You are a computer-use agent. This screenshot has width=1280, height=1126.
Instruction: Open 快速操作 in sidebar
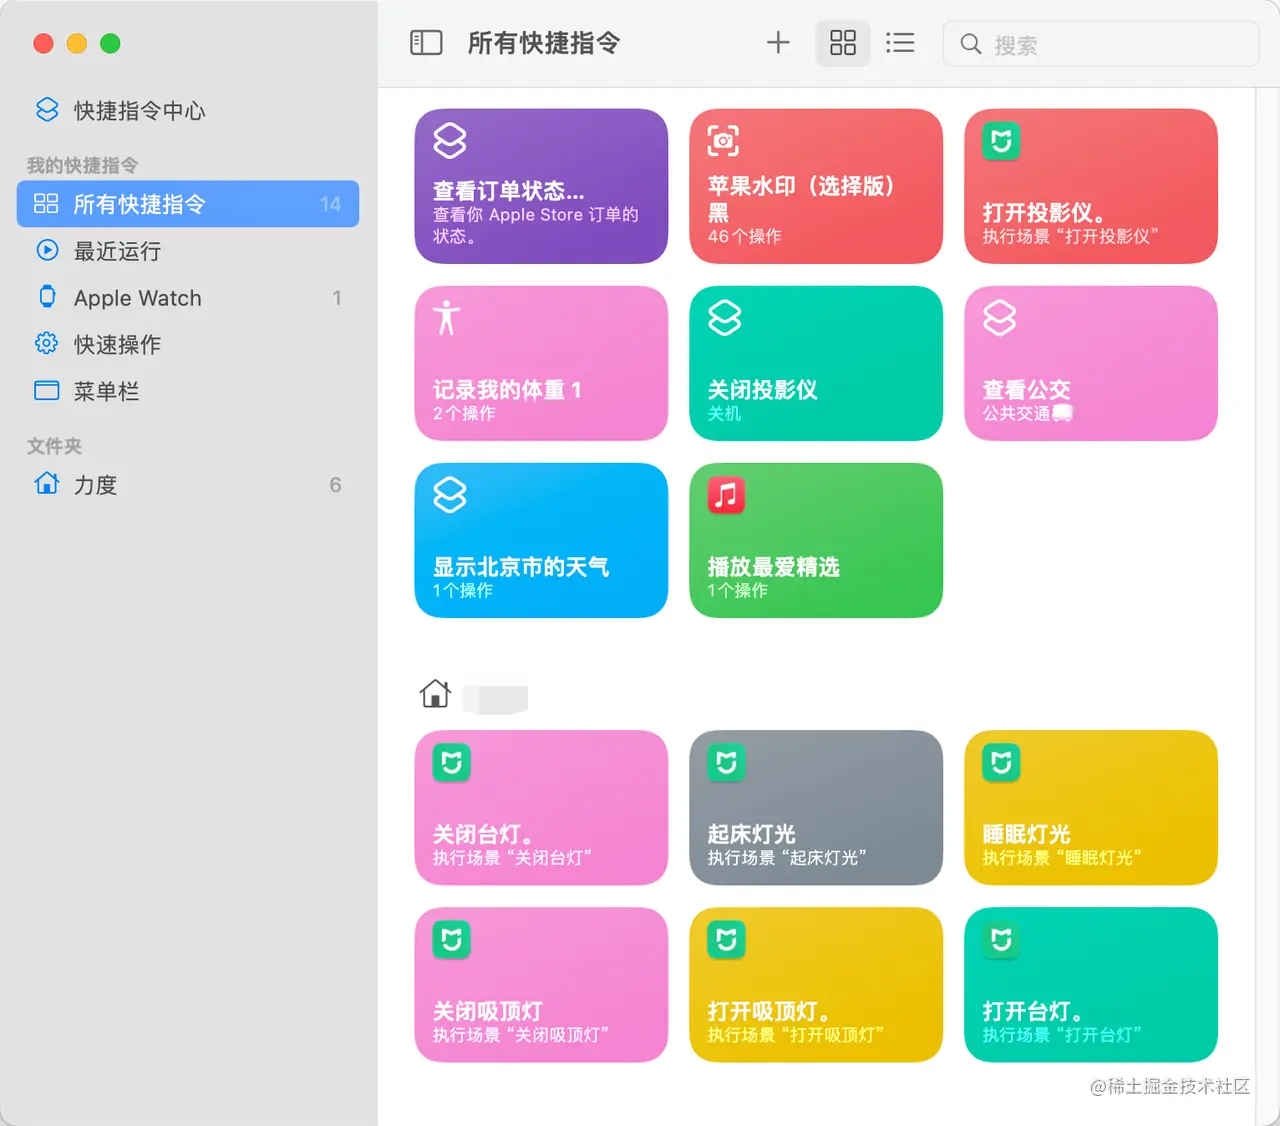click(188, 344)
